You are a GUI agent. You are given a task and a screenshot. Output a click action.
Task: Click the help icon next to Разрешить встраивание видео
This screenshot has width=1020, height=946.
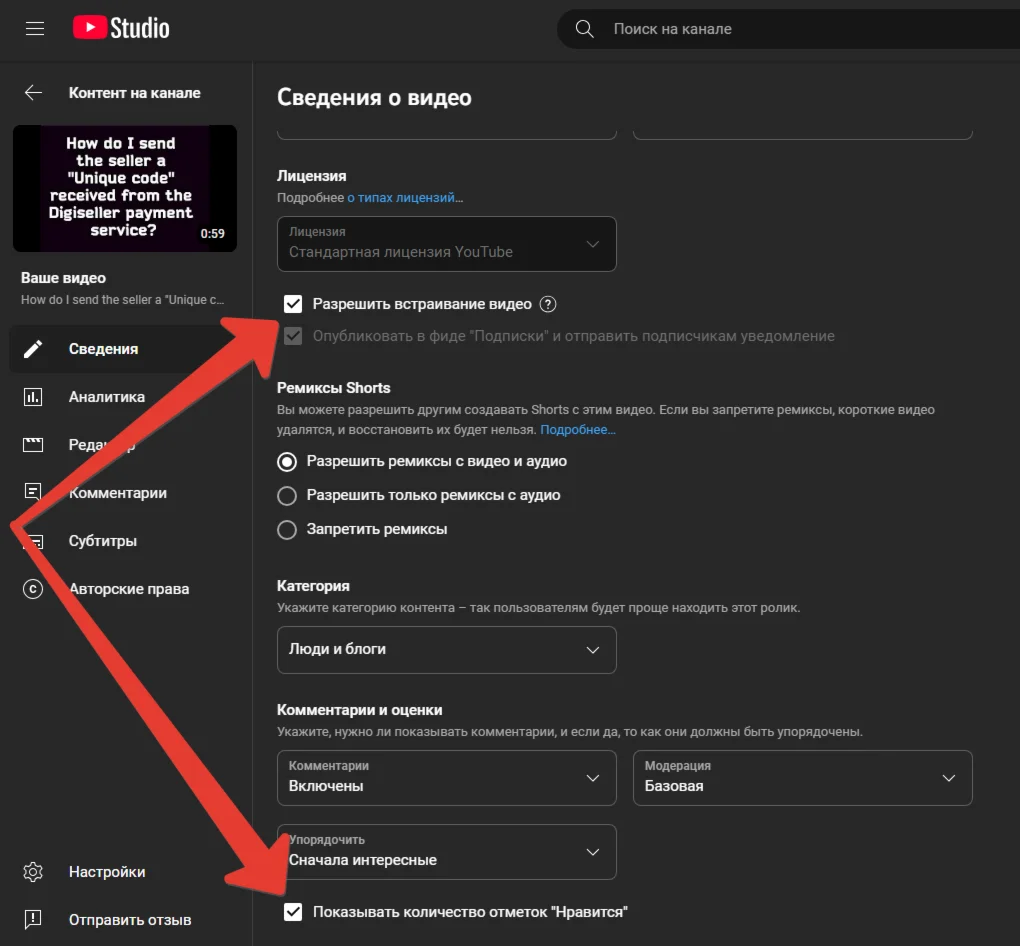(547, 304)
